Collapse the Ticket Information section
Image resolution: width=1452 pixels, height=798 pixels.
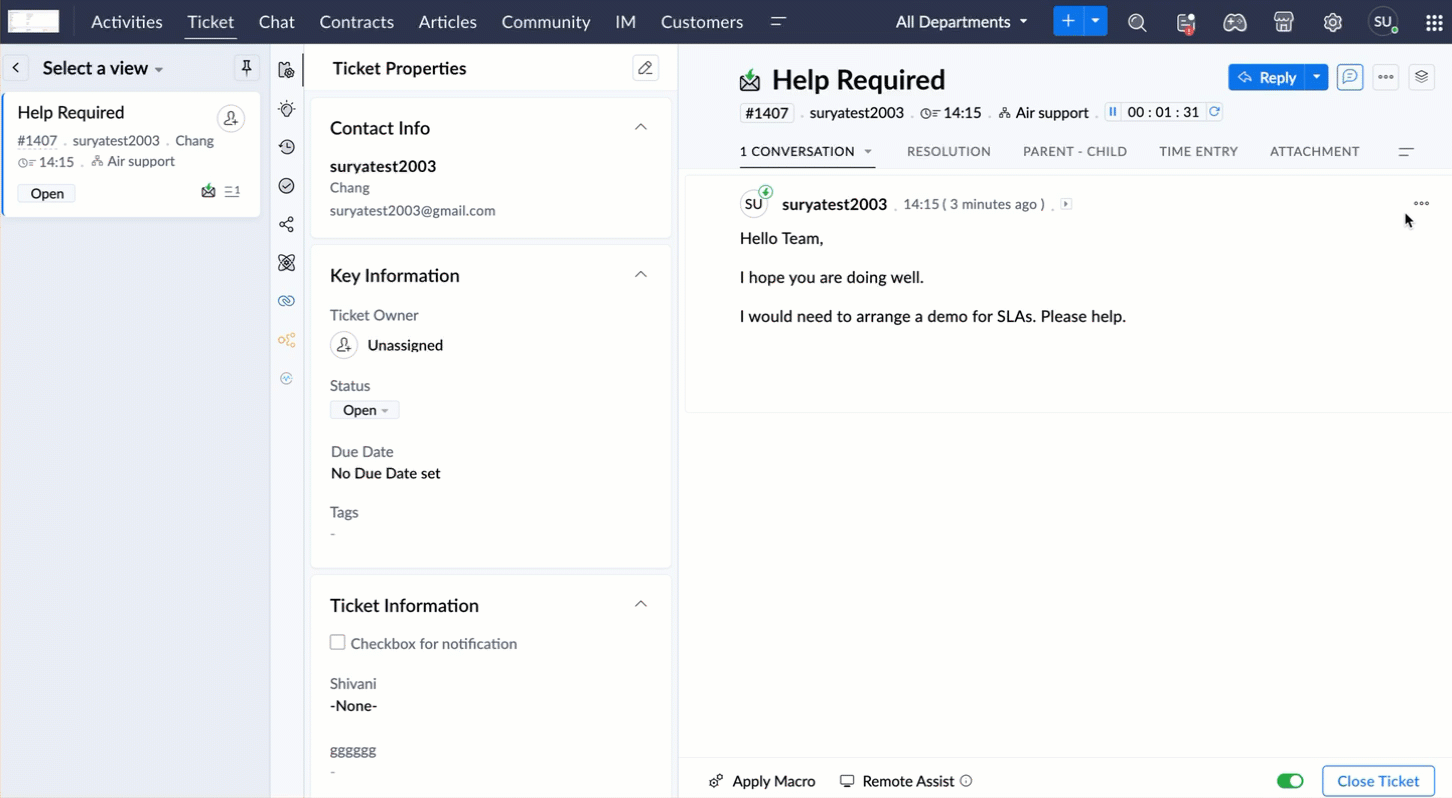pyautogui.click(x=641, y=605)
